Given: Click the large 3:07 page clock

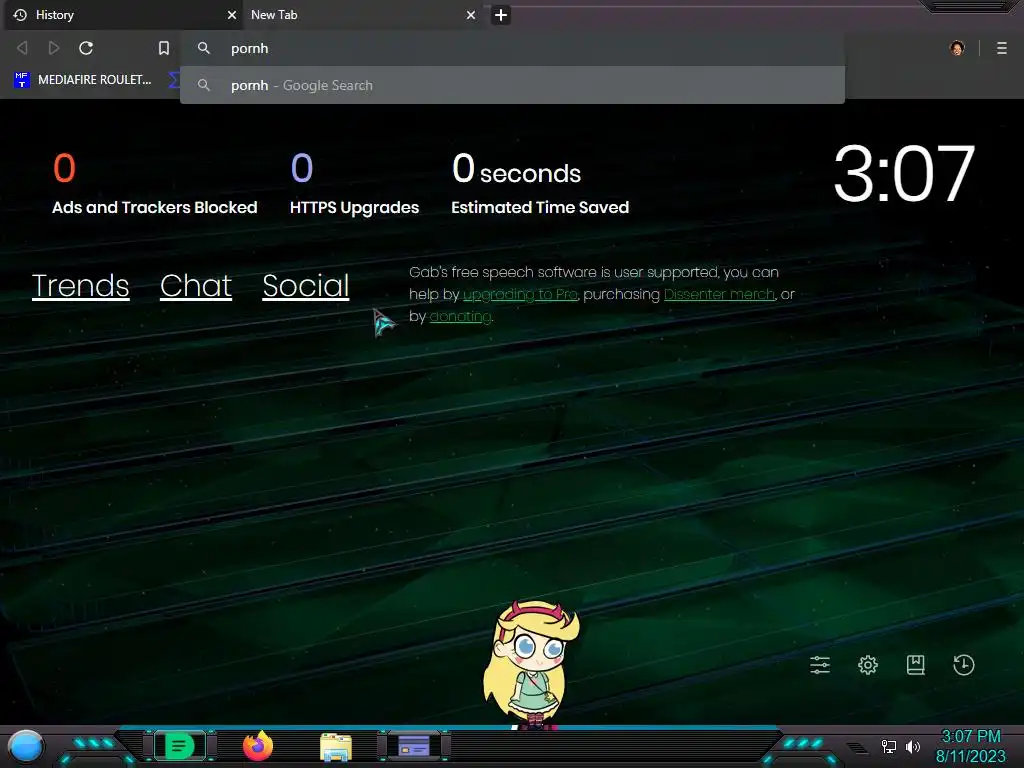Looking at the screenshot, I should [904, 174].
